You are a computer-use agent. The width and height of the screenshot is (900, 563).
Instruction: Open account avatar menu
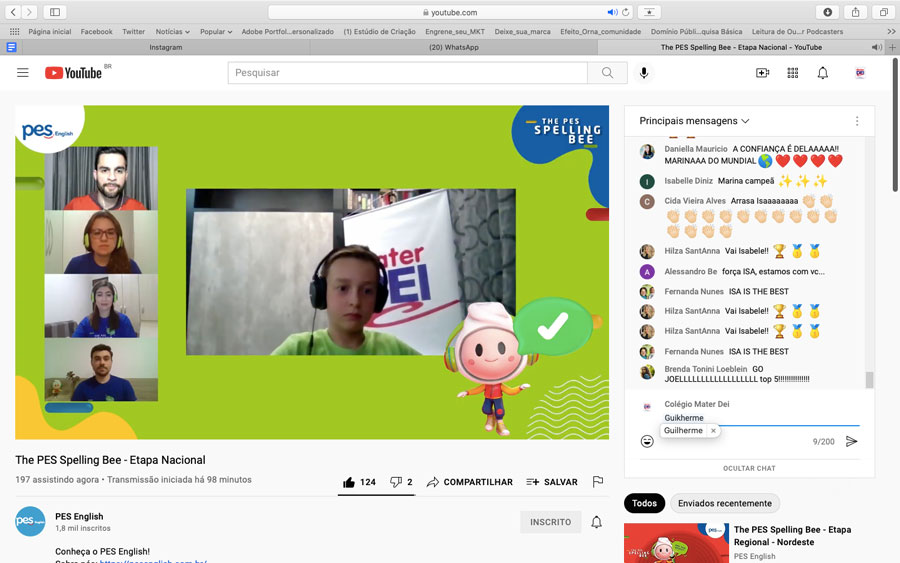(x=860, y=73)
